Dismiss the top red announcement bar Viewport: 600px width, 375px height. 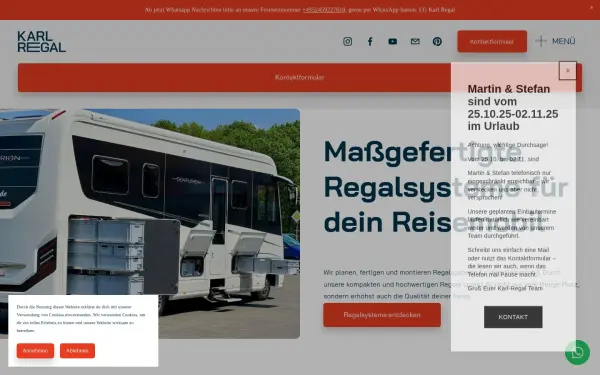pyautogui.click(x=592, y=8)
